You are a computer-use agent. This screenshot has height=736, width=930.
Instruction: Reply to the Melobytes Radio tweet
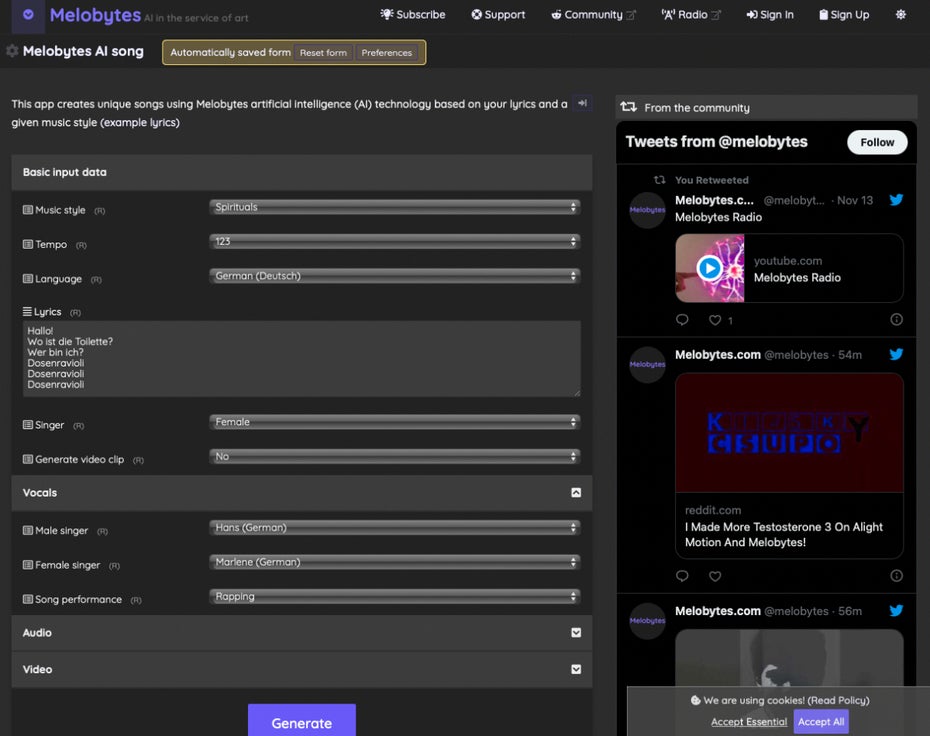(x=682, y=320)
